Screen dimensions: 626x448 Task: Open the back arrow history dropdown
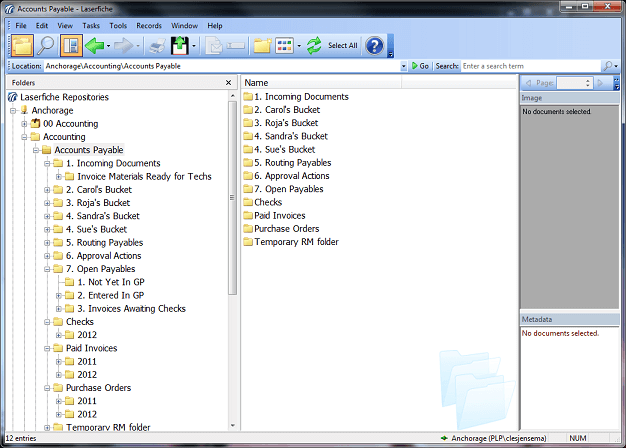tap(108, 46)
